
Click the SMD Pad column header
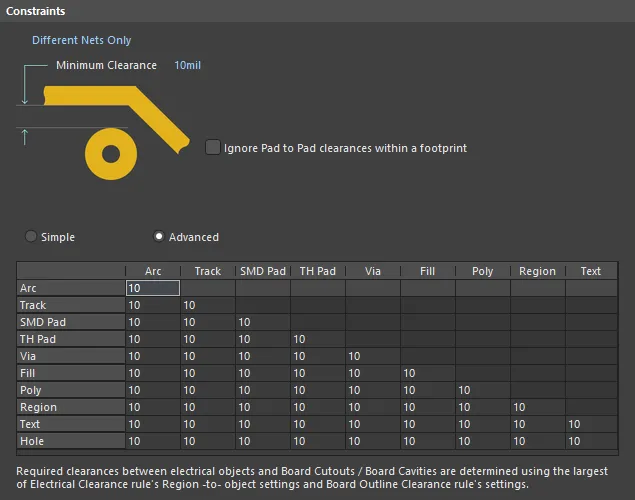263,271
